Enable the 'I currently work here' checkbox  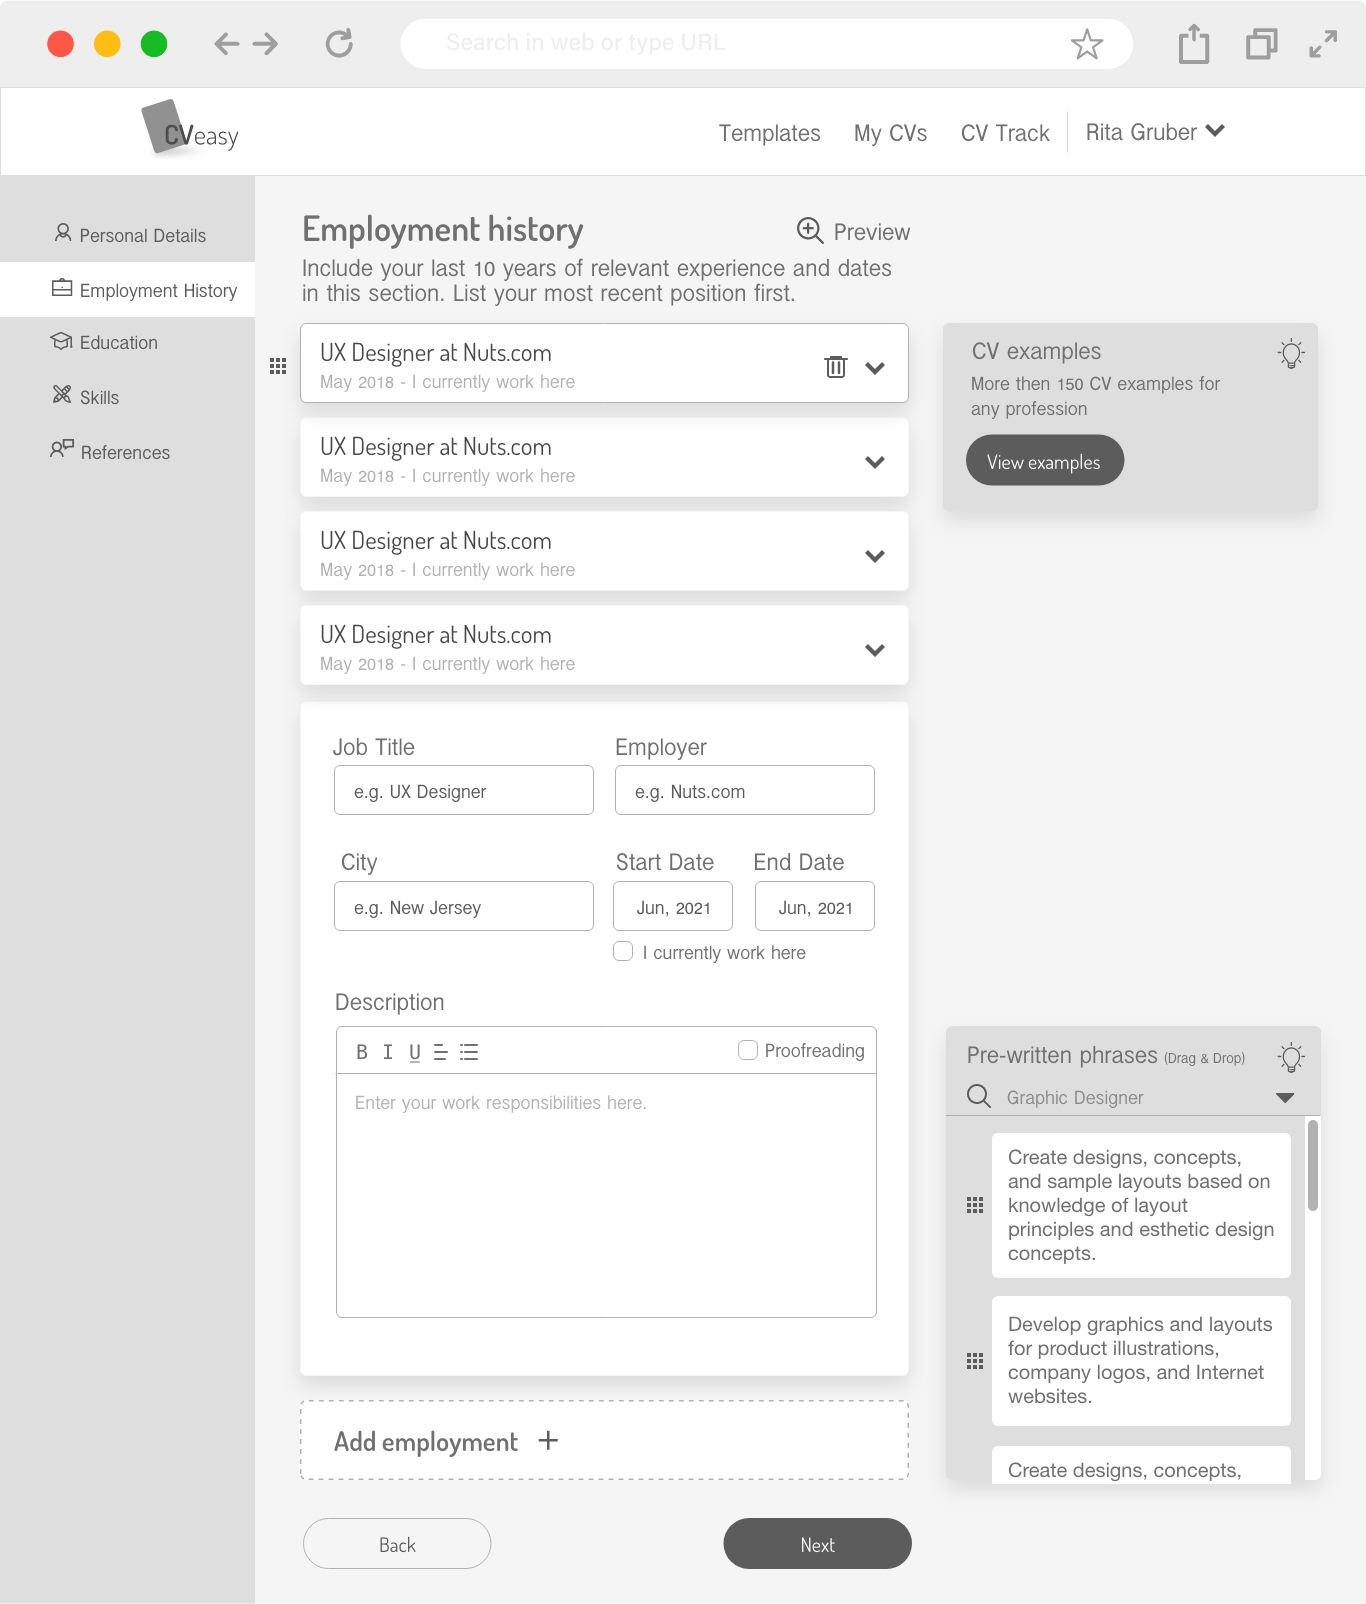pyautogui.click(x=623, y=952)
